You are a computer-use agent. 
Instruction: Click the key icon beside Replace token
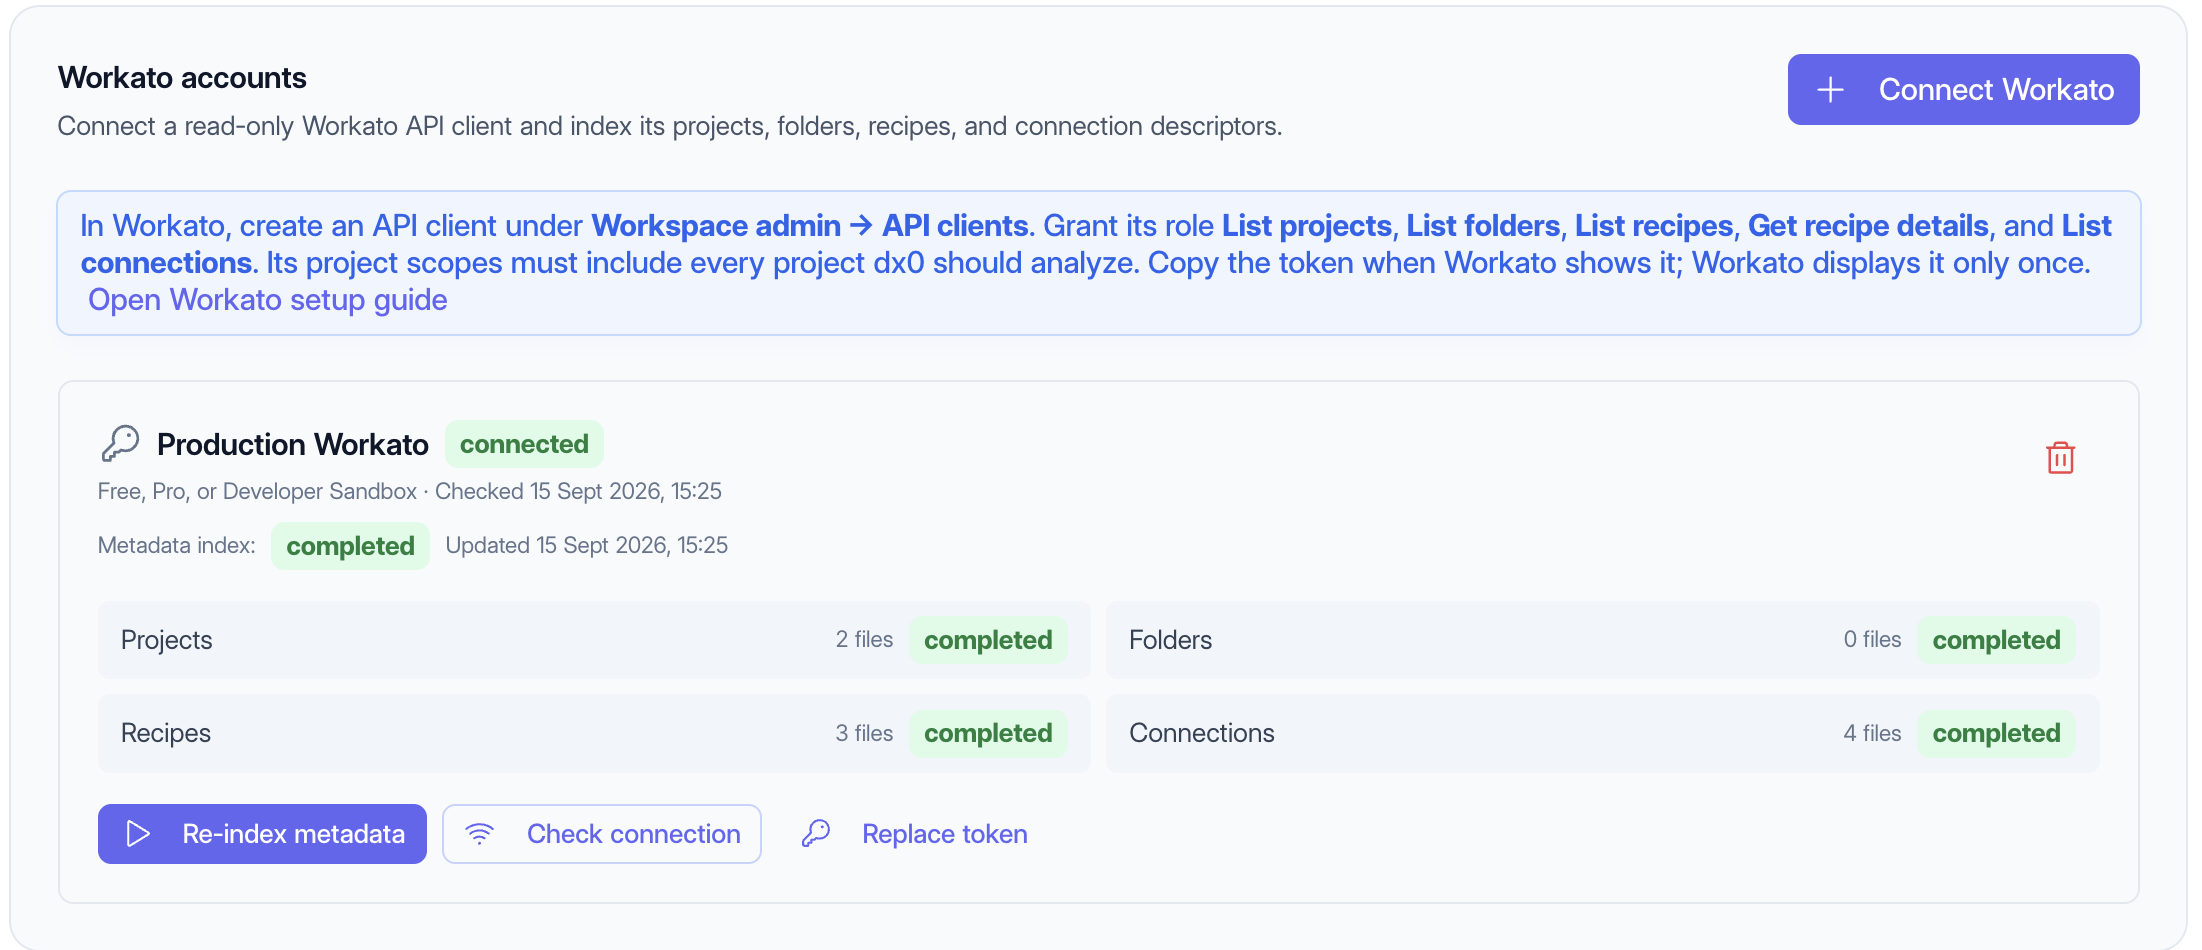click(x=816, y=833)
